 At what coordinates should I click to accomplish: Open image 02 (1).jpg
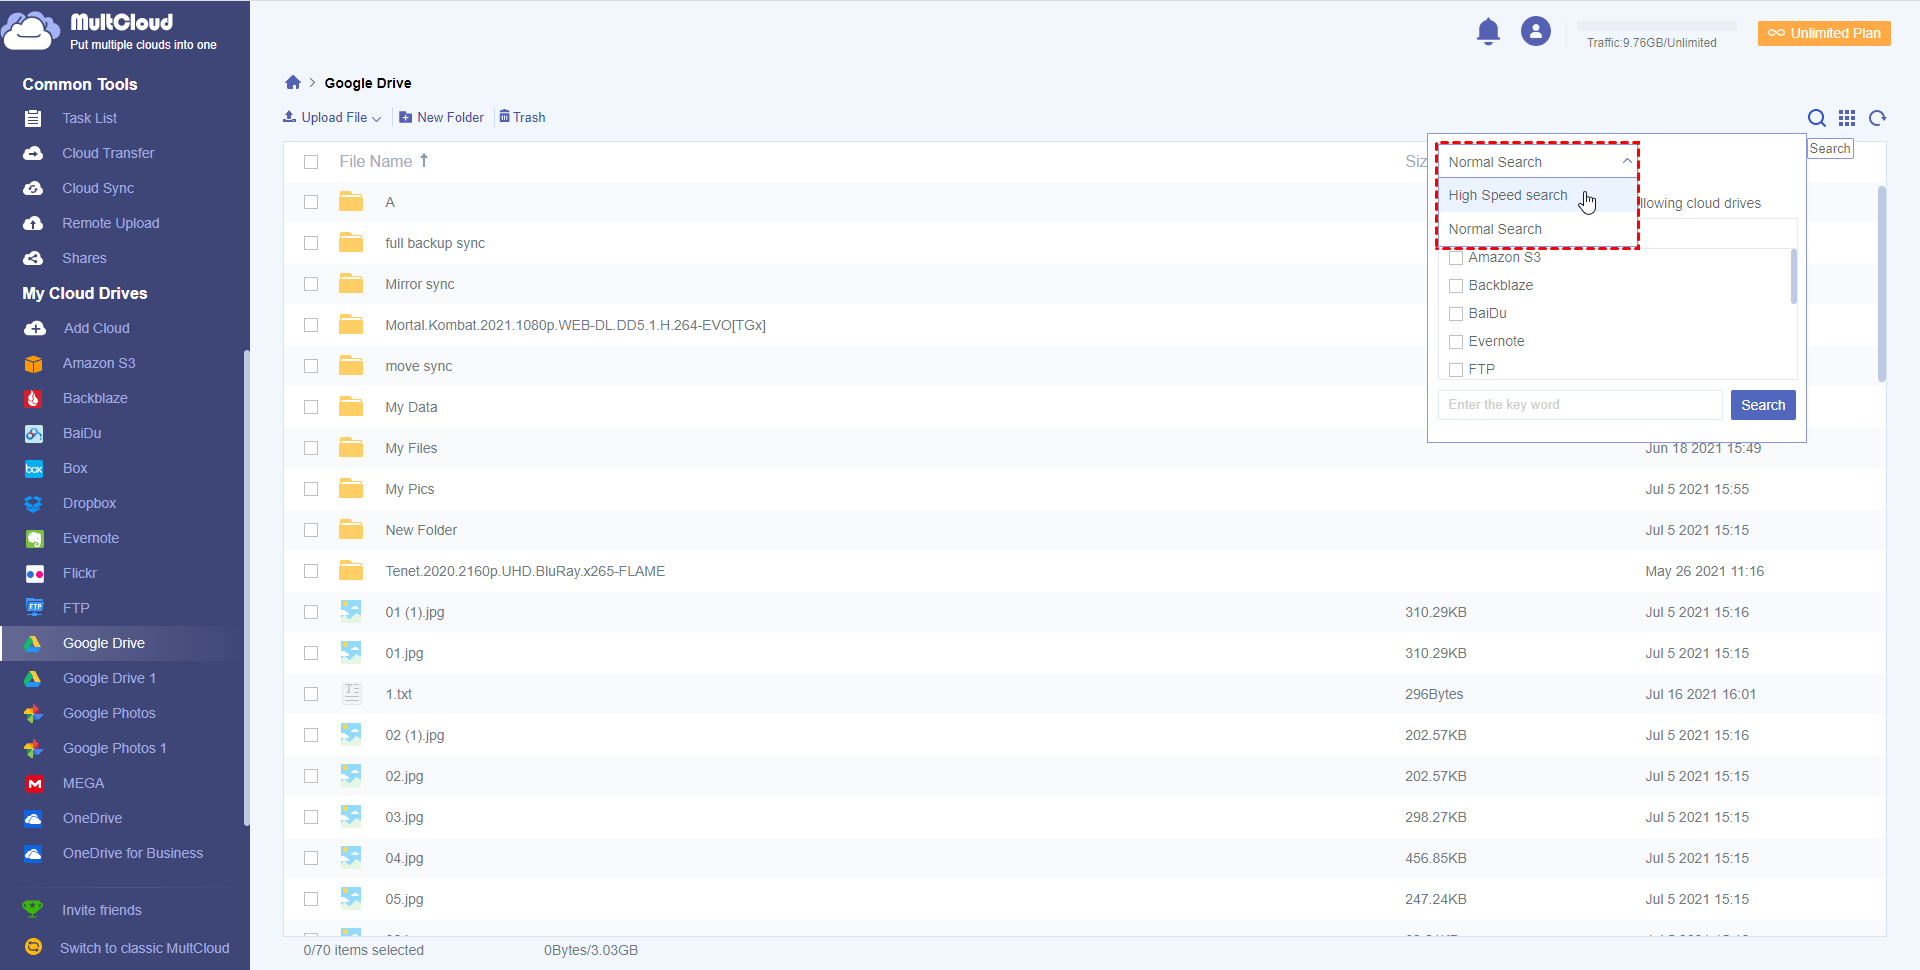(x=415, y=735)
